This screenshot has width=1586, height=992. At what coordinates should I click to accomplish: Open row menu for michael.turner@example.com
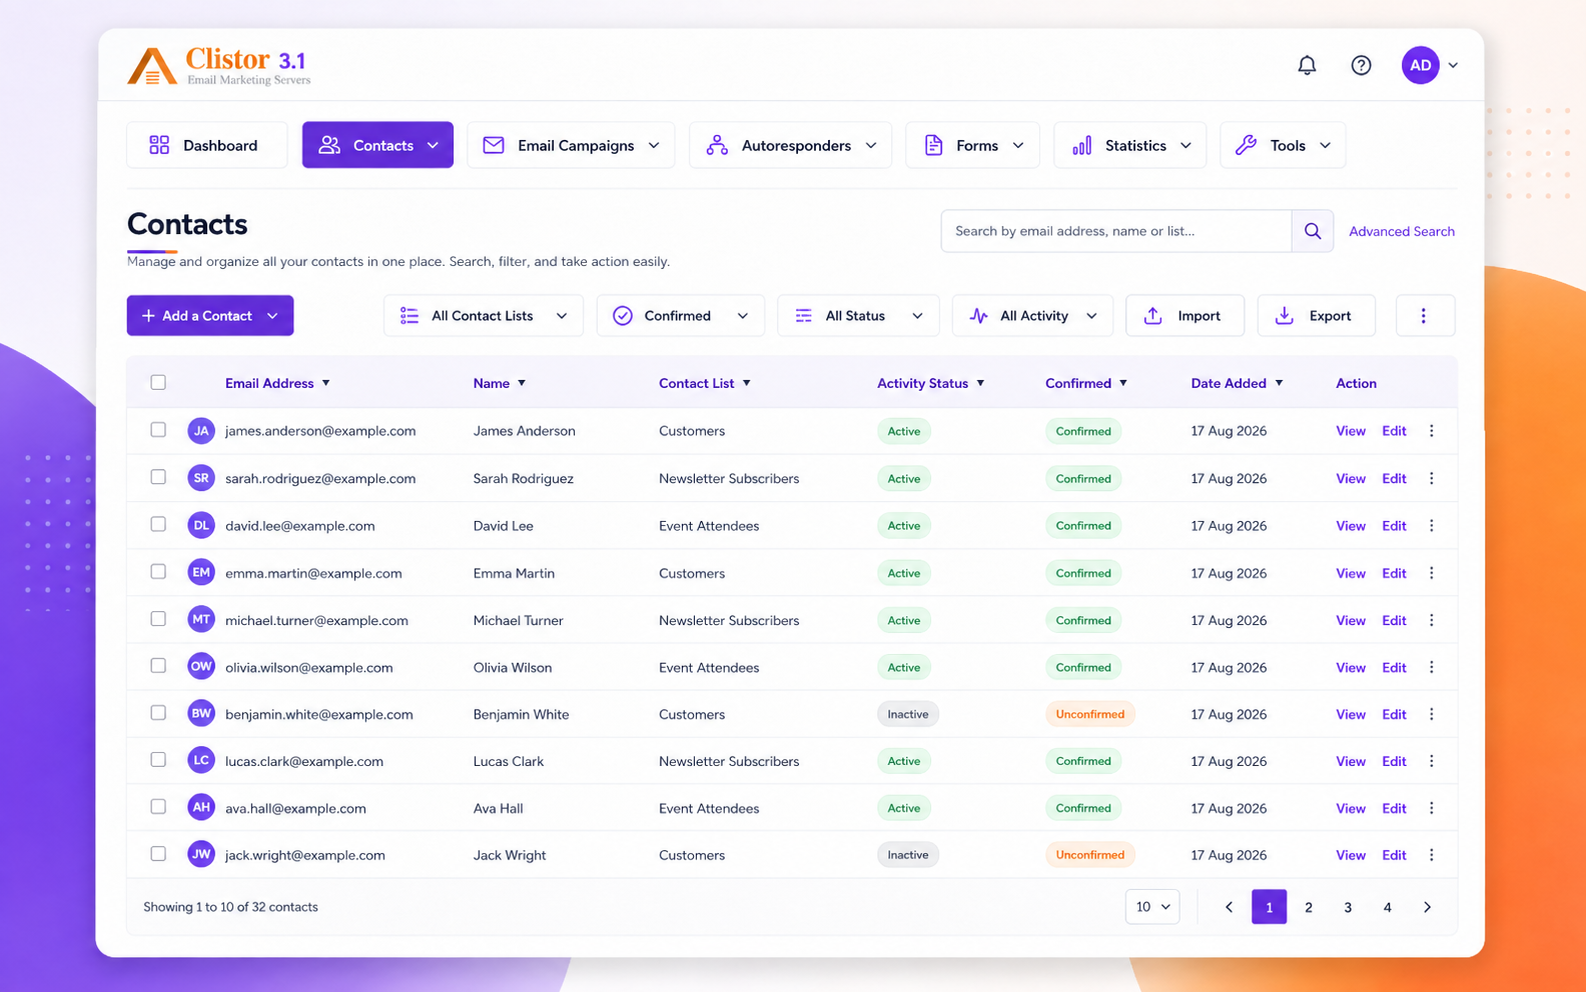[x=1431, y=620]
